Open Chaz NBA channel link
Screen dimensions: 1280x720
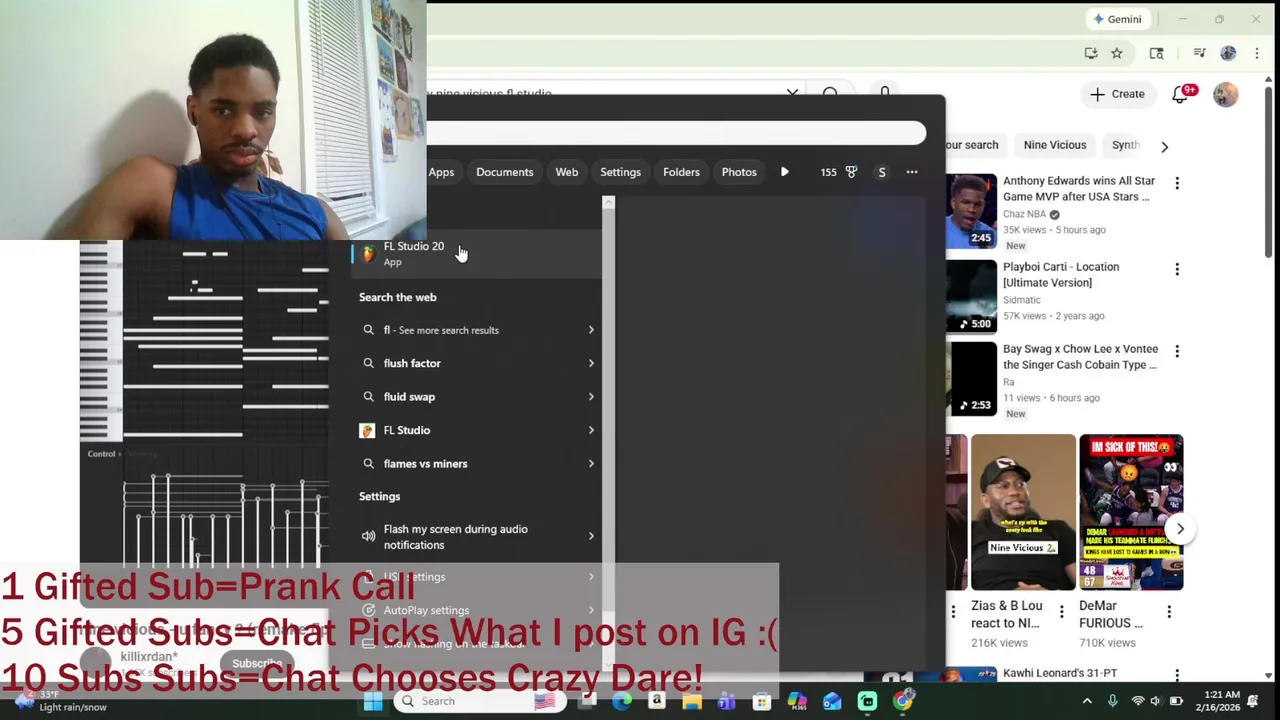1024,214
